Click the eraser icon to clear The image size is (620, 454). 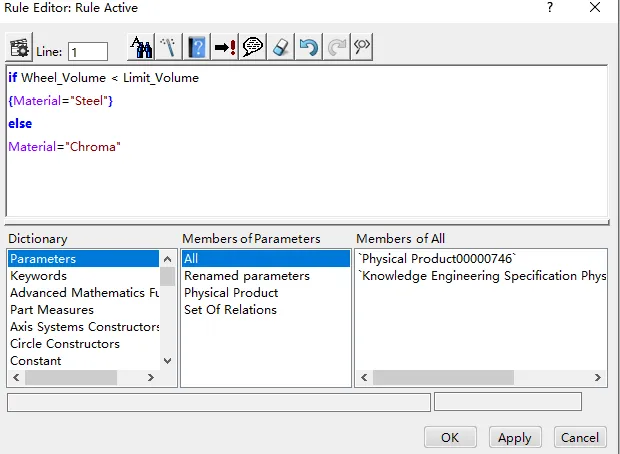coord(281,47)
